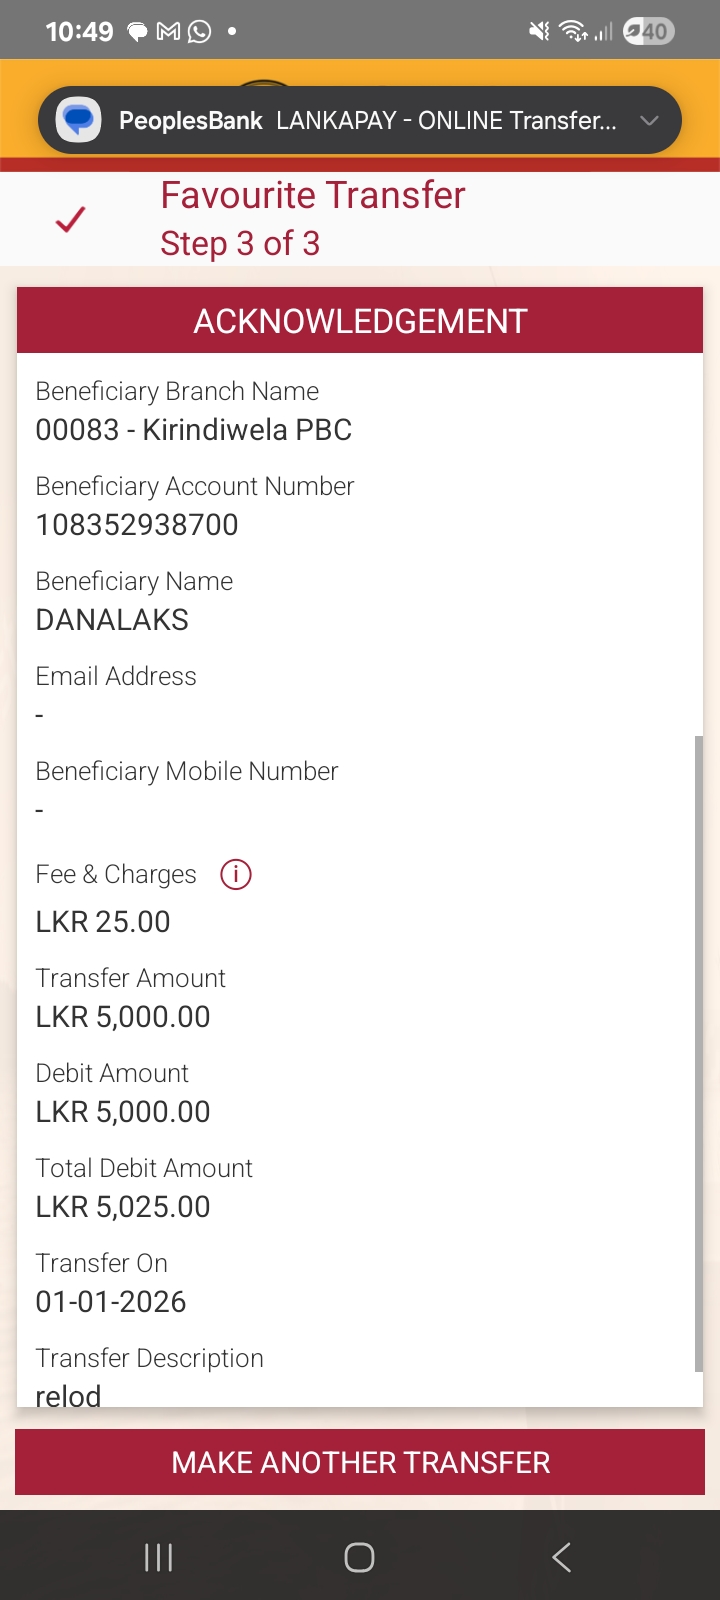Tap the Fee & Charges info icon
Viewport: 720px width, 1600px height.
(236, 875)
